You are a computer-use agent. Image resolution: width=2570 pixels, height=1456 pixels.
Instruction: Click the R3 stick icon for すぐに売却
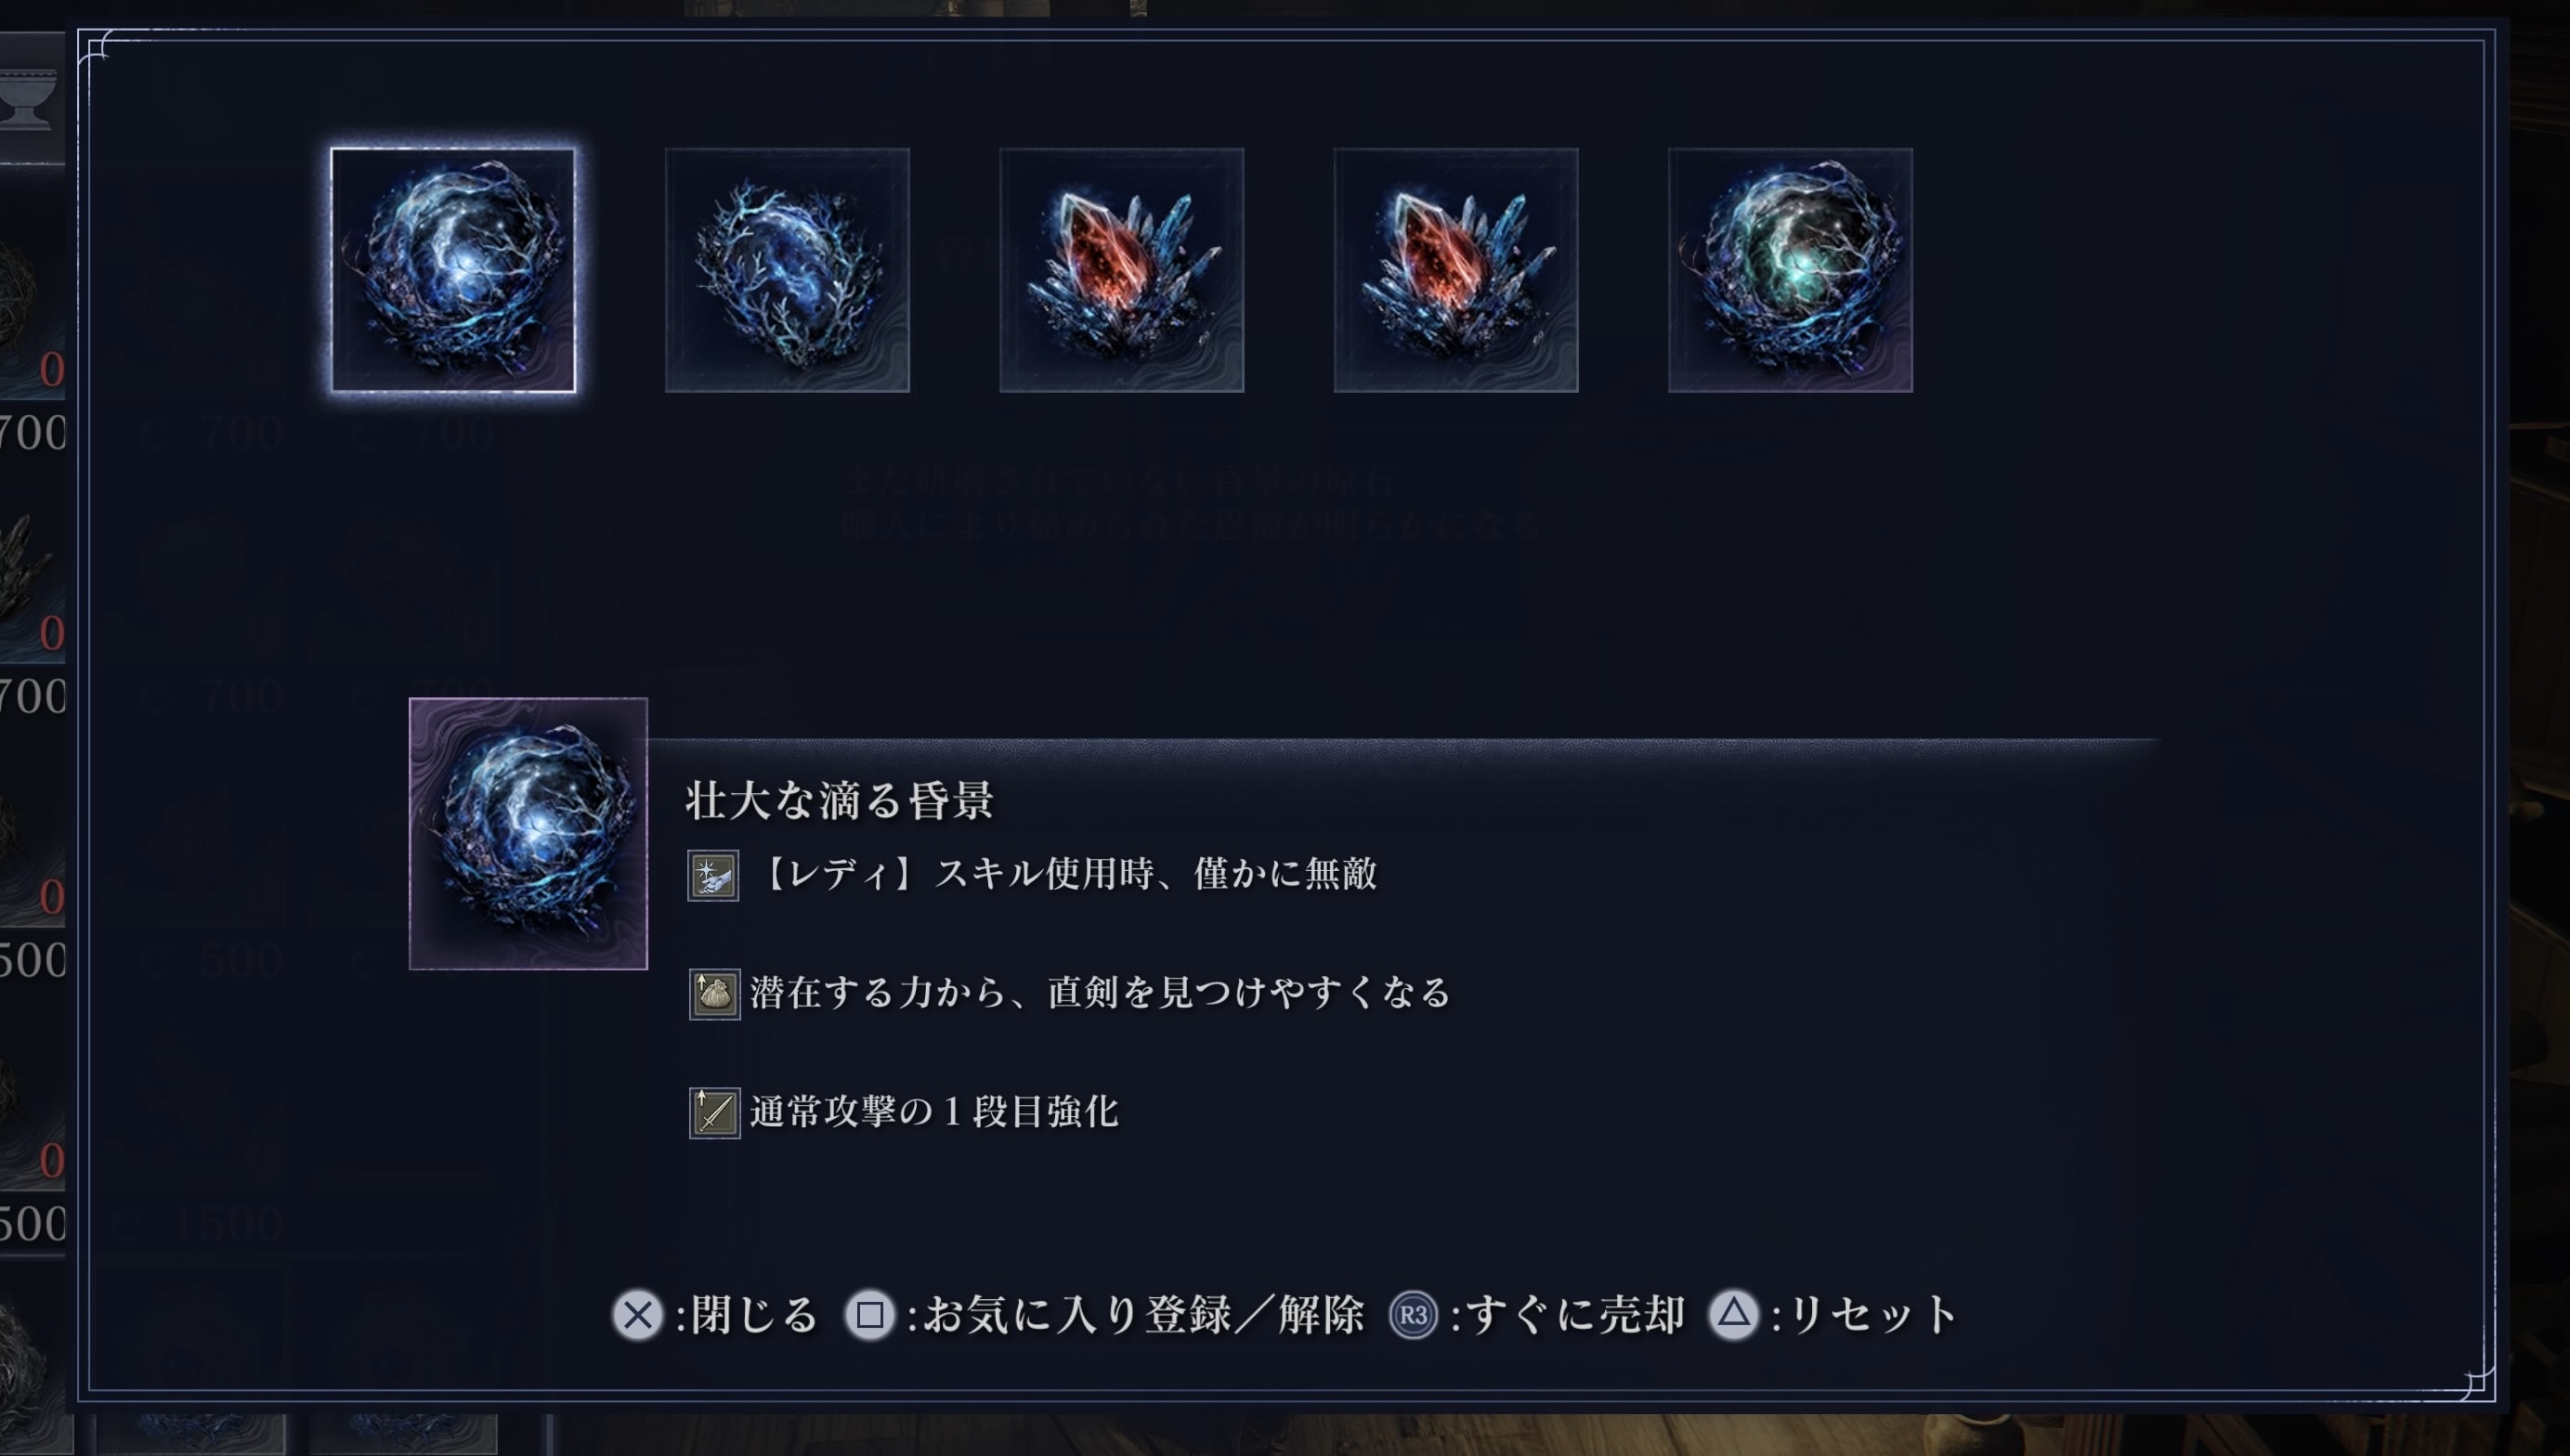[1413, 1315]
